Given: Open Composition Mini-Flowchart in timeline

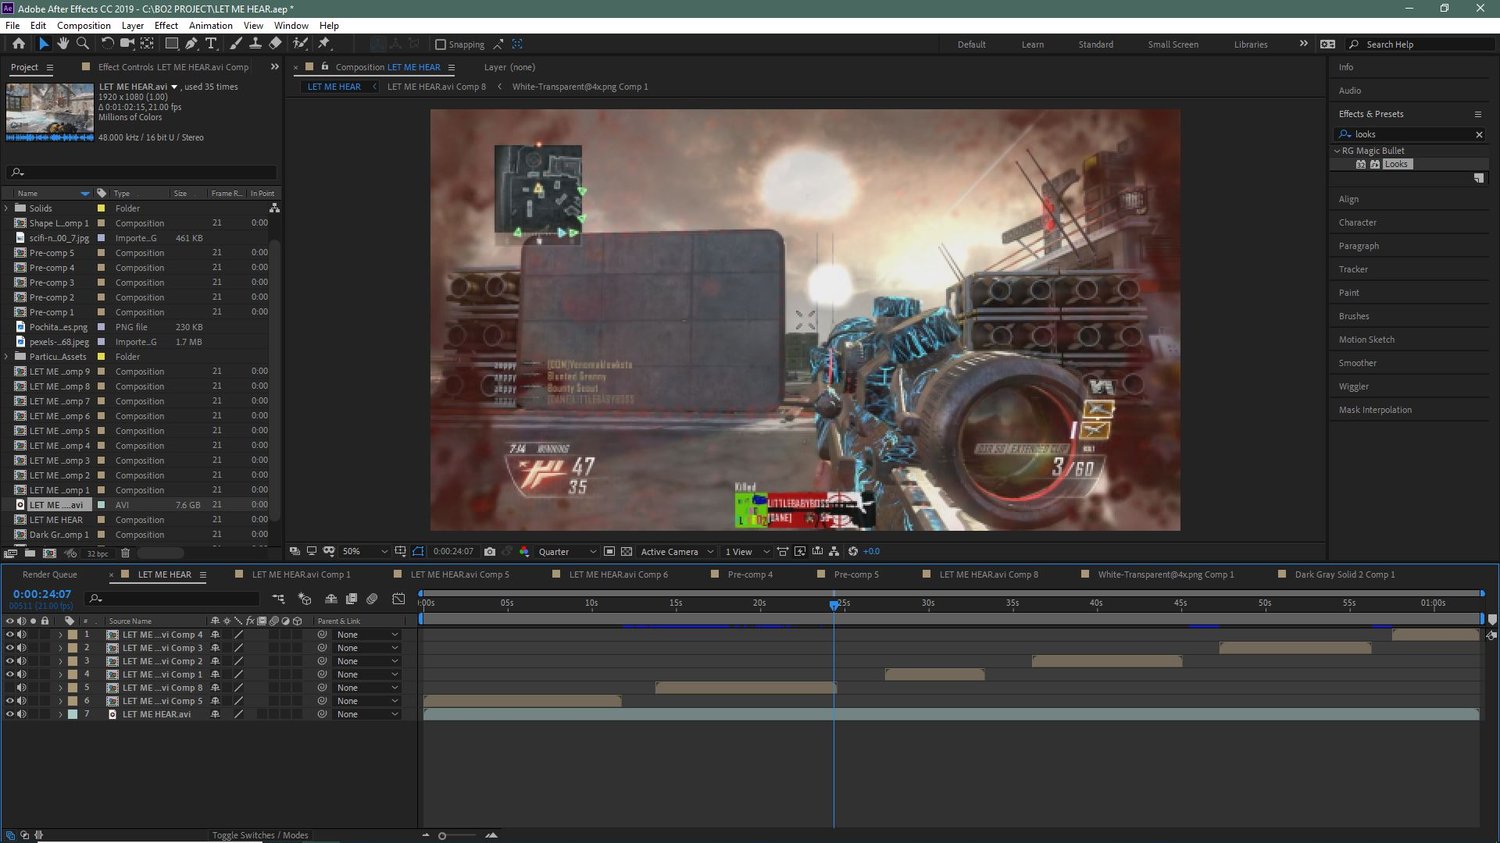Looking at the screenshot, I should pos(279,599).
